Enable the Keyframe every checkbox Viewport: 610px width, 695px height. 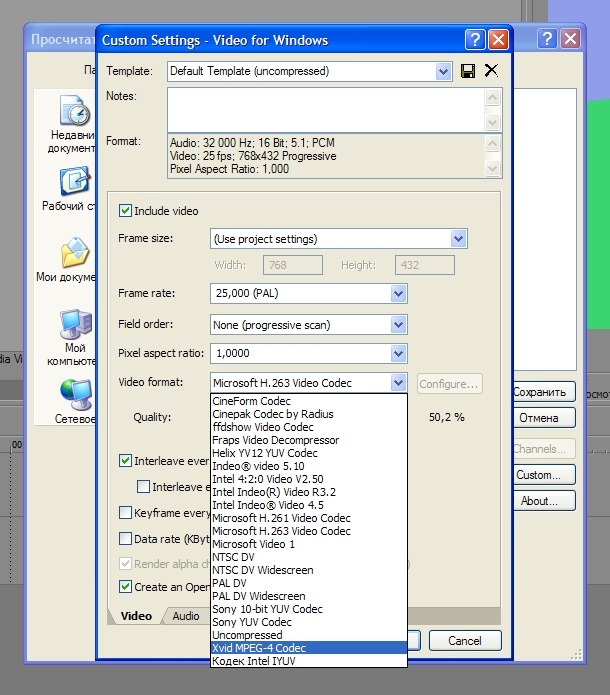[125, 512]
